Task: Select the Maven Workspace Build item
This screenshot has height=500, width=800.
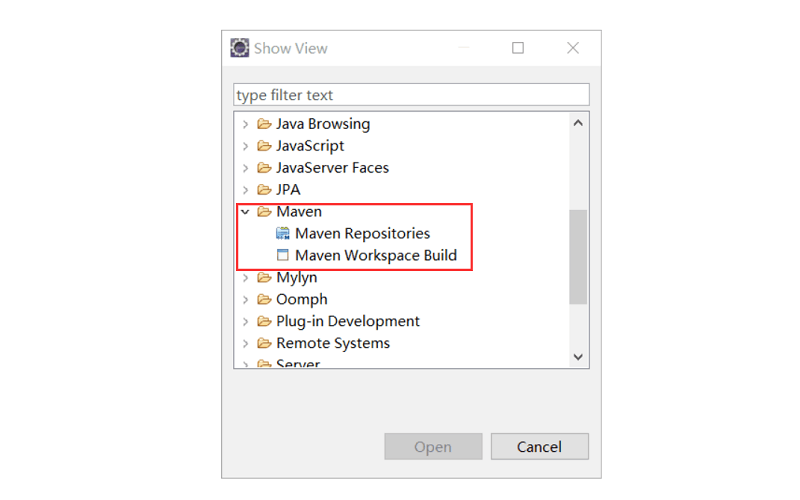Action: (x=375, y=256)
